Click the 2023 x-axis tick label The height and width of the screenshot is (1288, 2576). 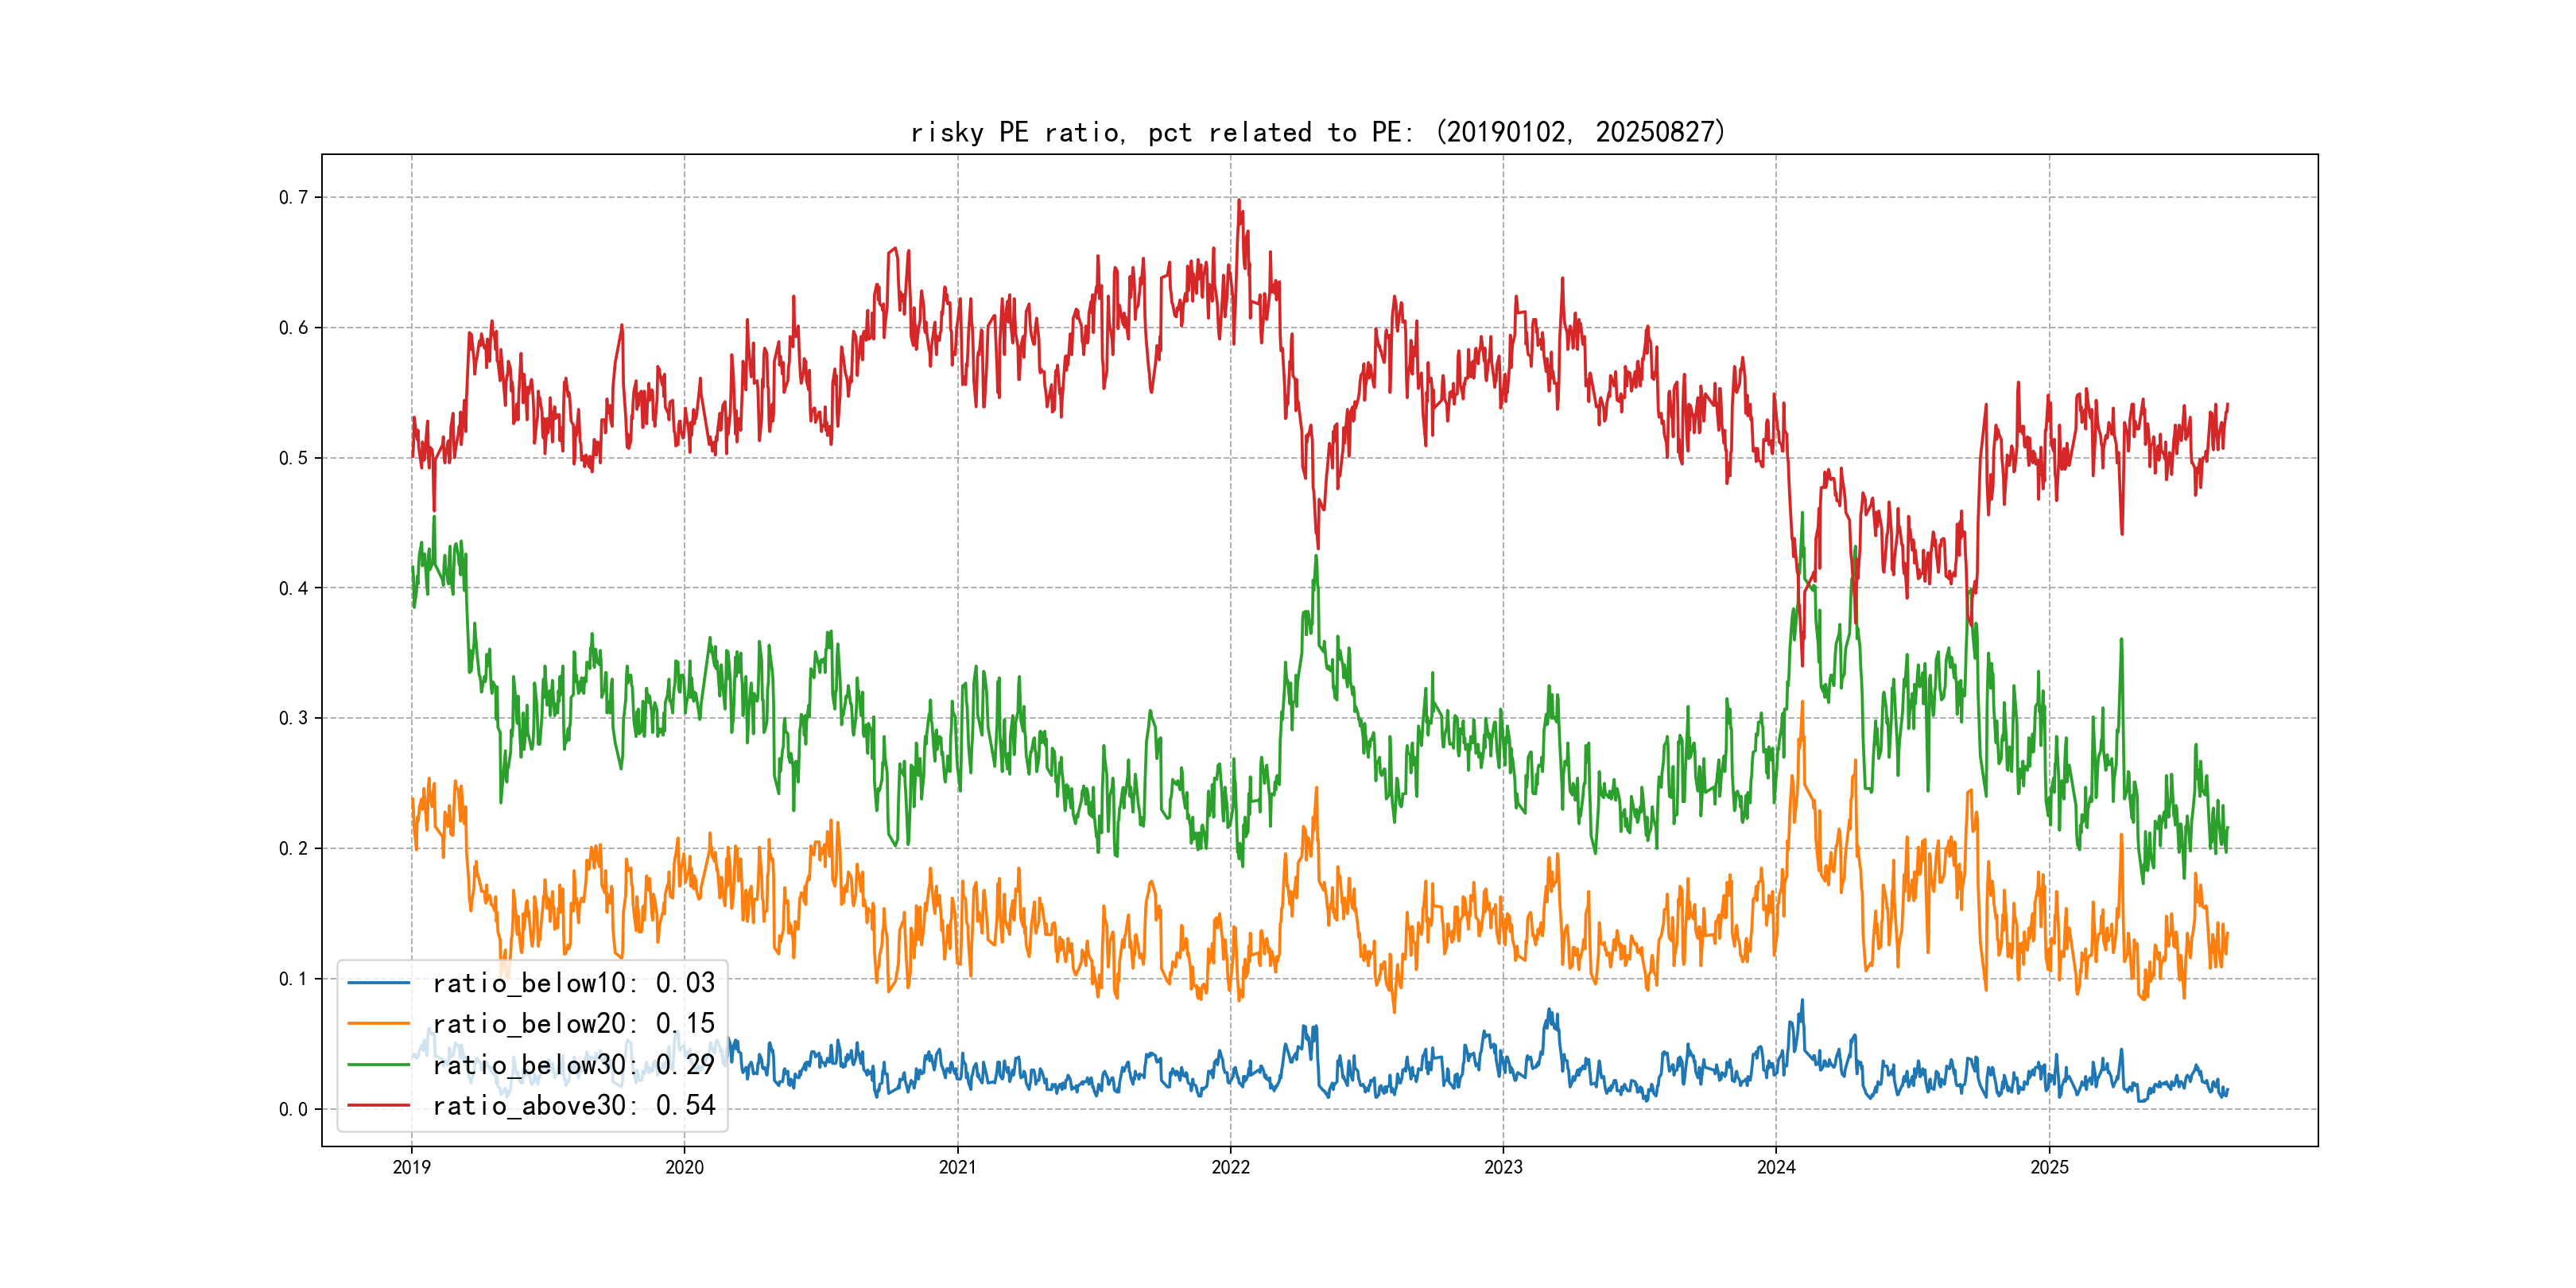coord(1503,1167)
